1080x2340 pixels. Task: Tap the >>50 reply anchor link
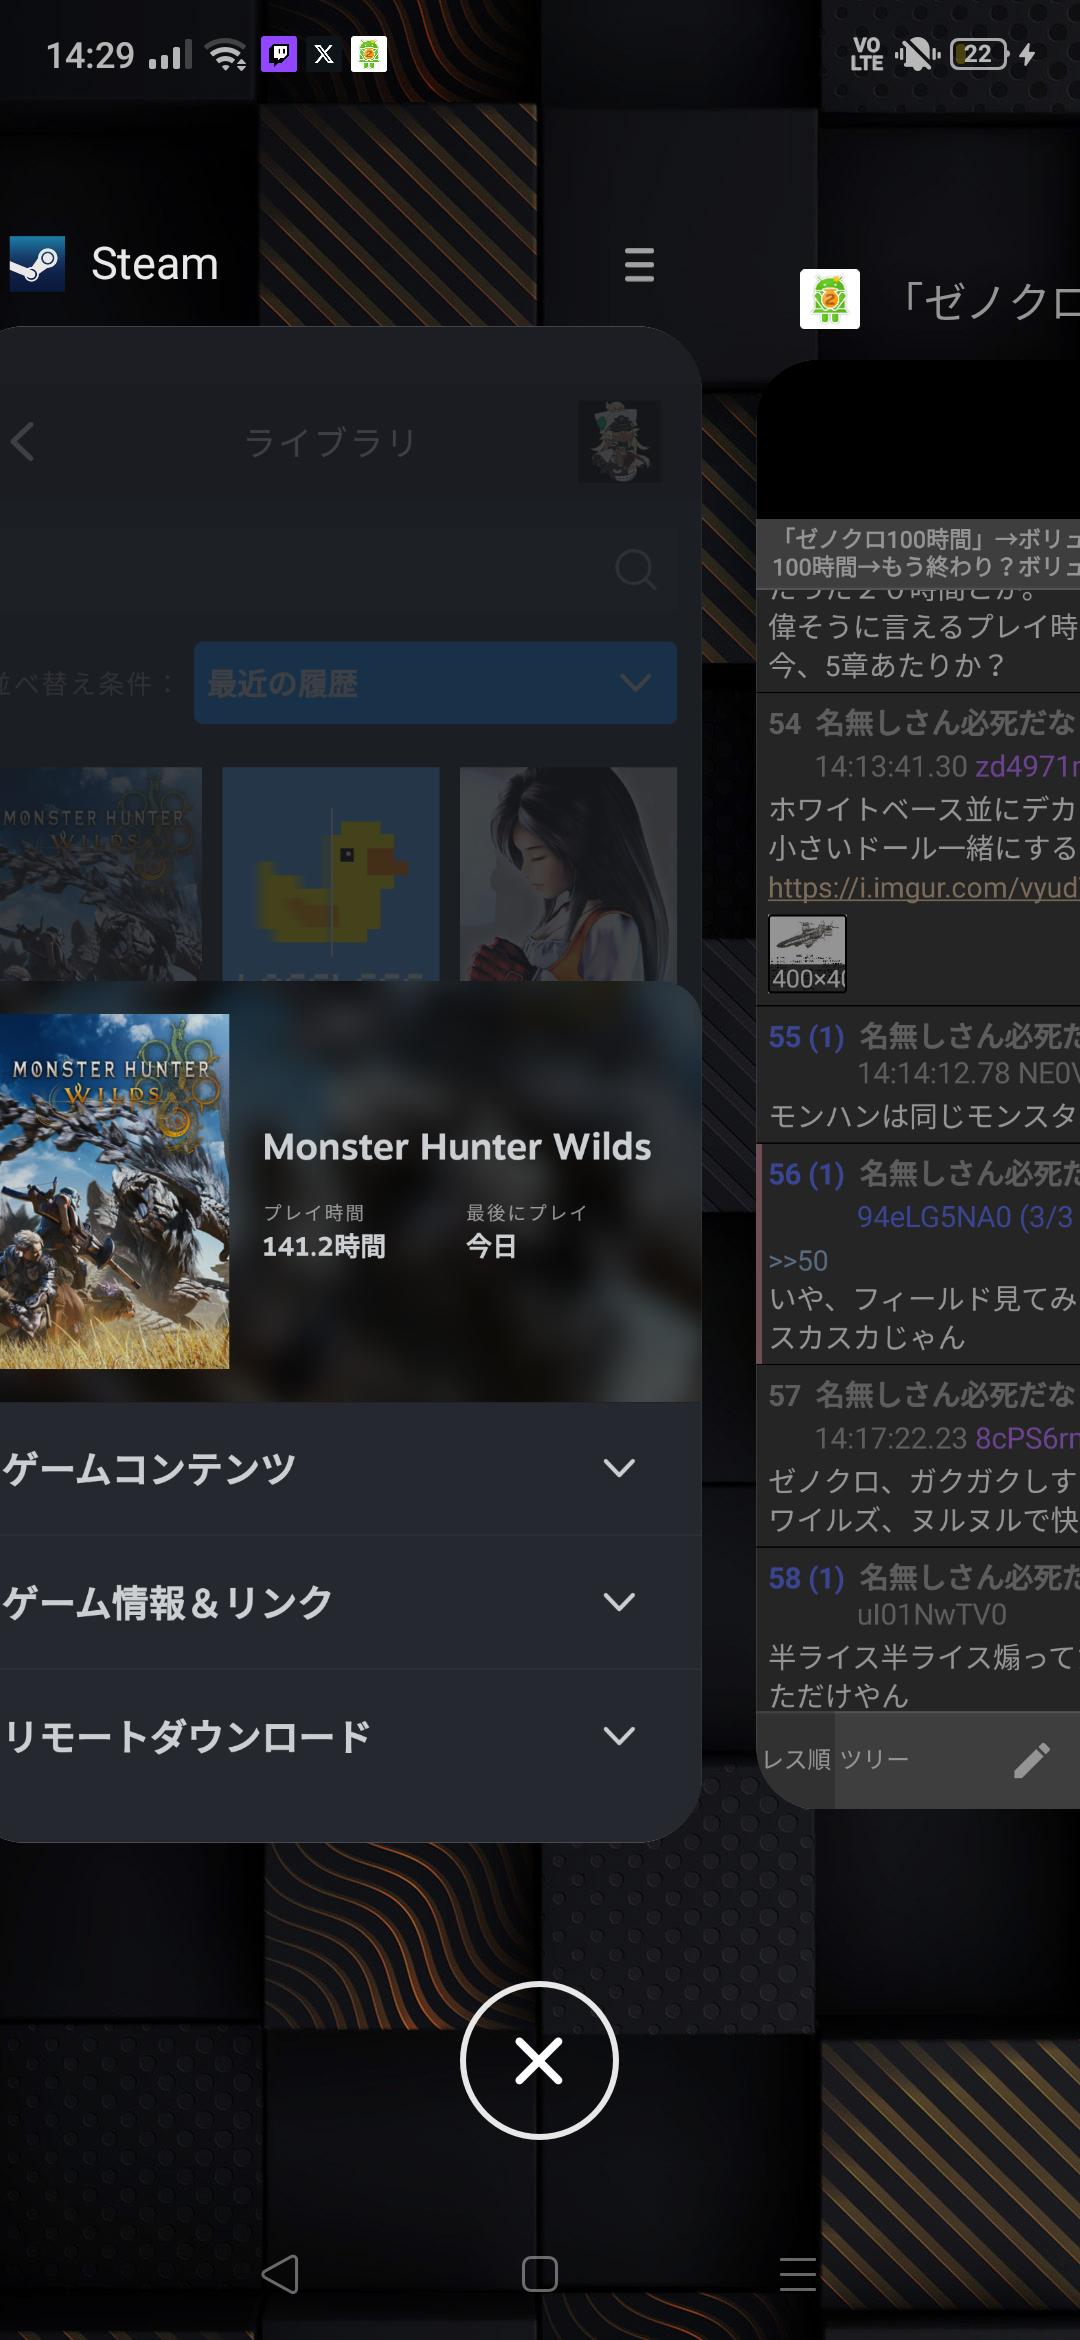798,1260
